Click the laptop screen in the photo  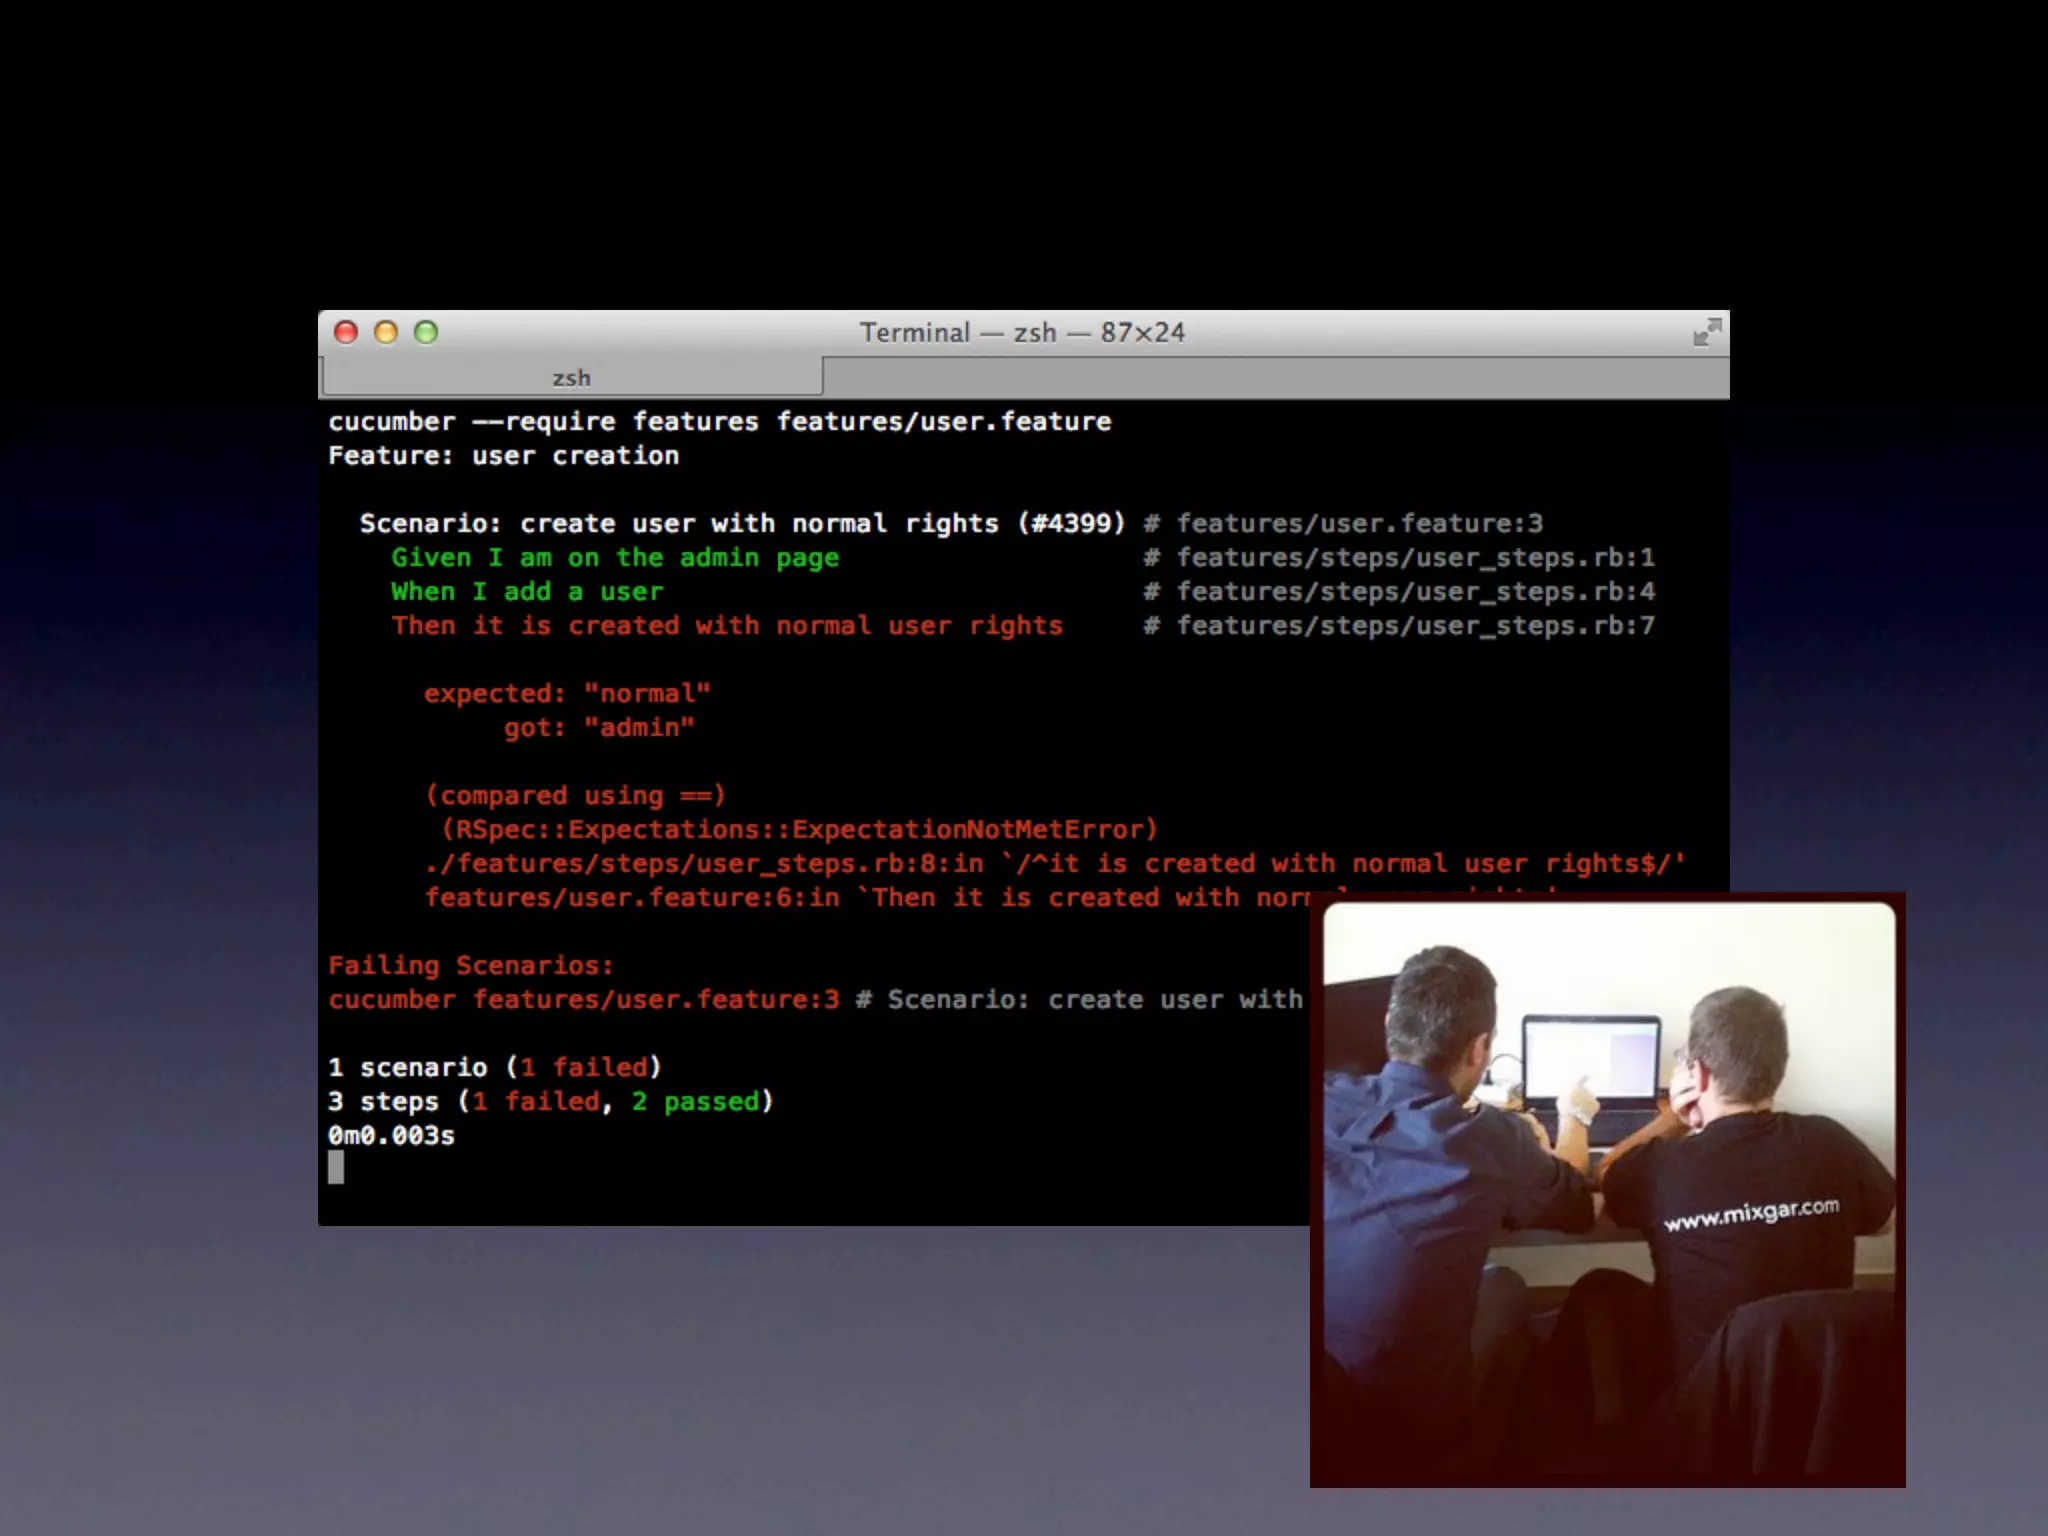click(1590, 1060)
